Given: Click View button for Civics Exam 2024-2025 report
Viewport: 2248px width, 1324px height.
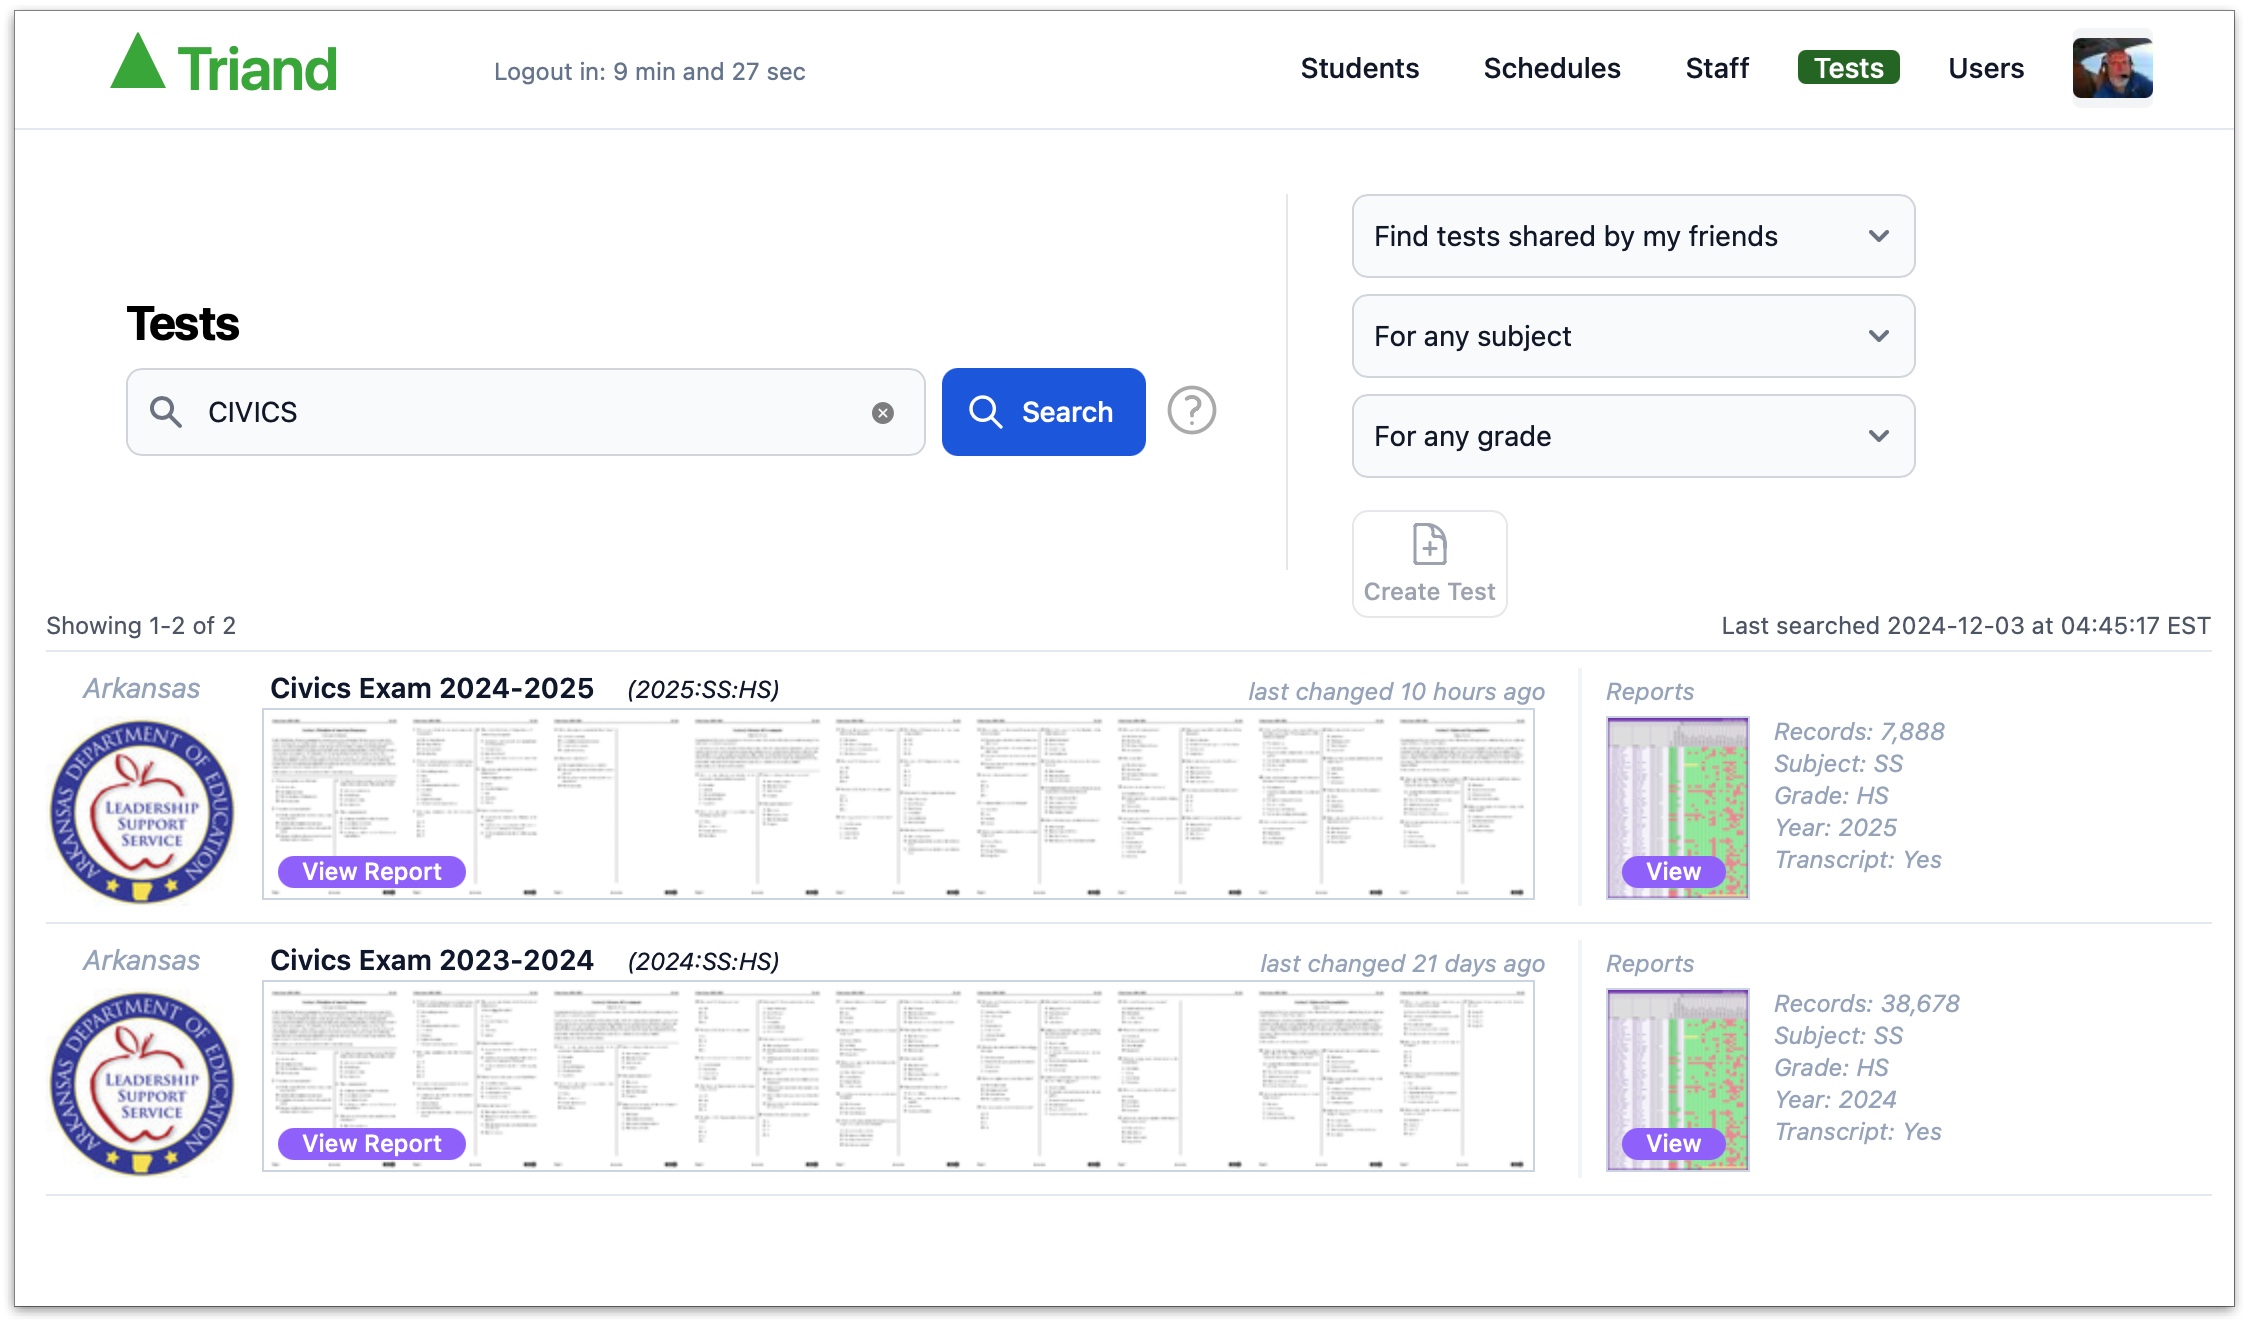Looking at the screenshot, I should point(1673,870).
